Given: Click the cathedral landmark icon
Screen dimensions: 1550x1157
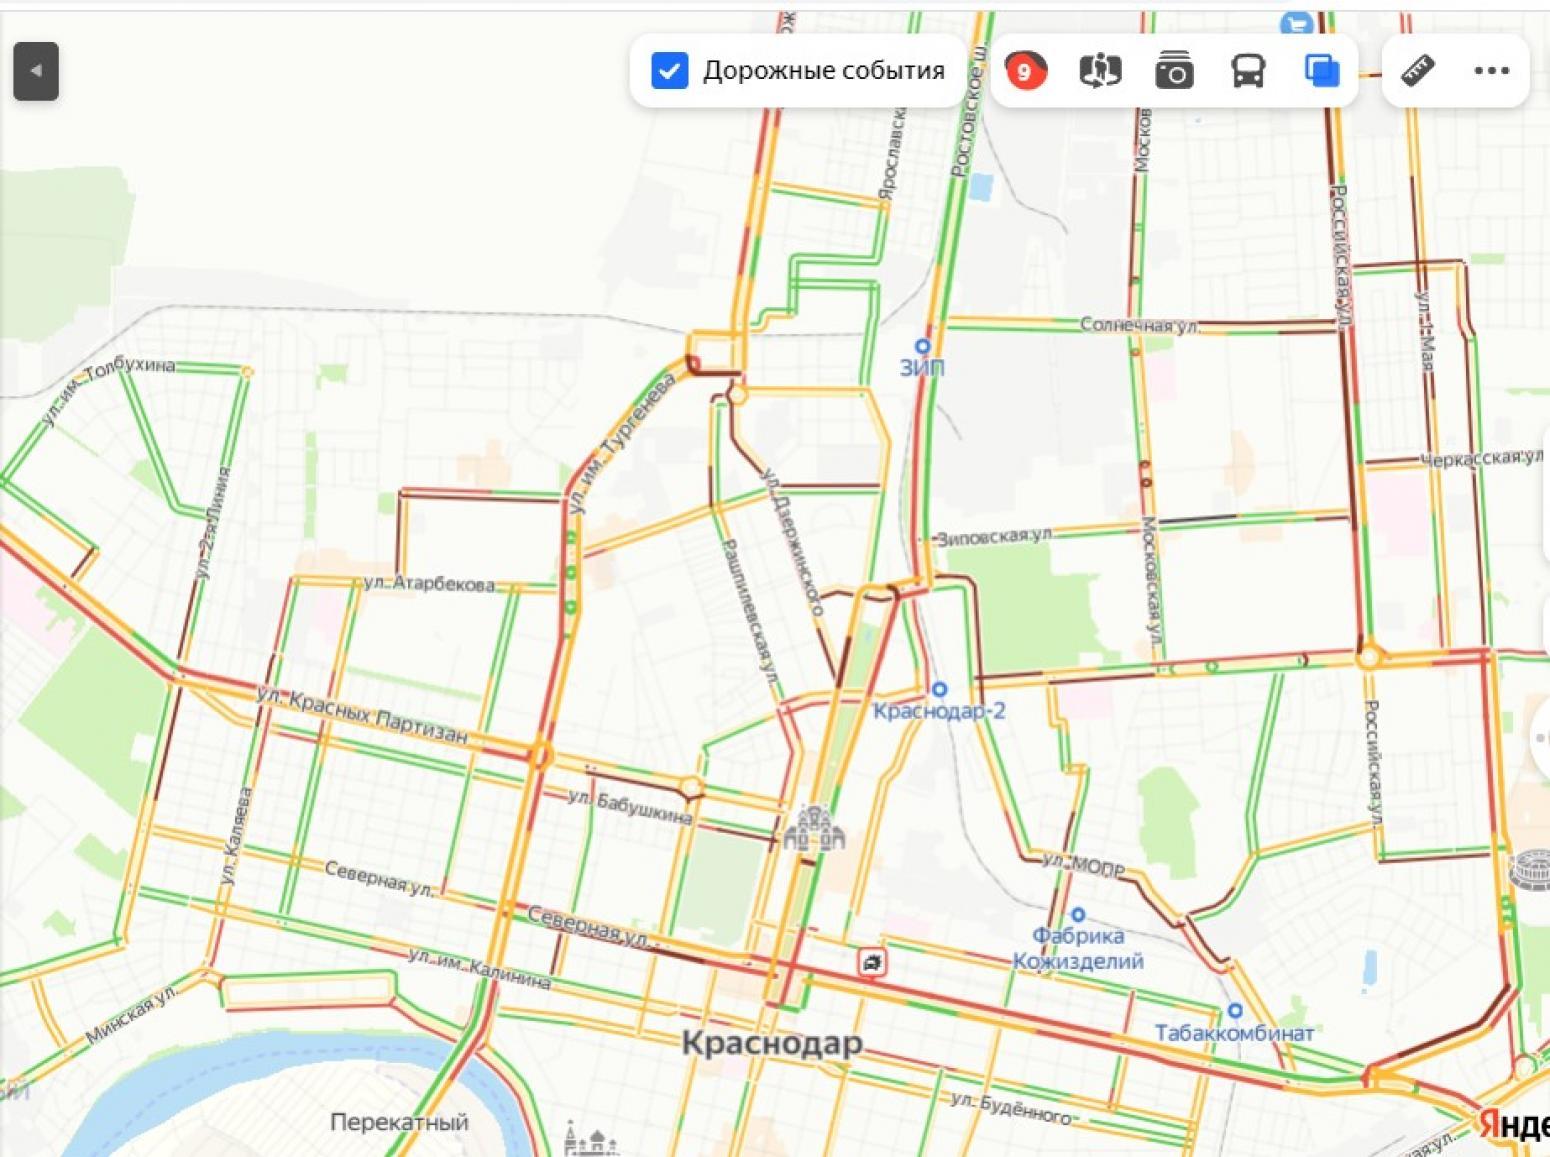Looking at the screenshot, I should 815,829.
